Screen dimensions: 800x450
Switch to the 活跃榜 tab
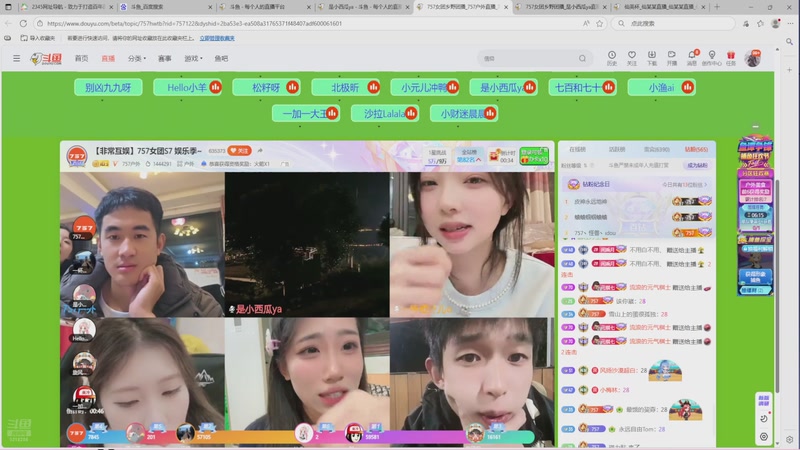pyautogui.click(x=617, y=149)
